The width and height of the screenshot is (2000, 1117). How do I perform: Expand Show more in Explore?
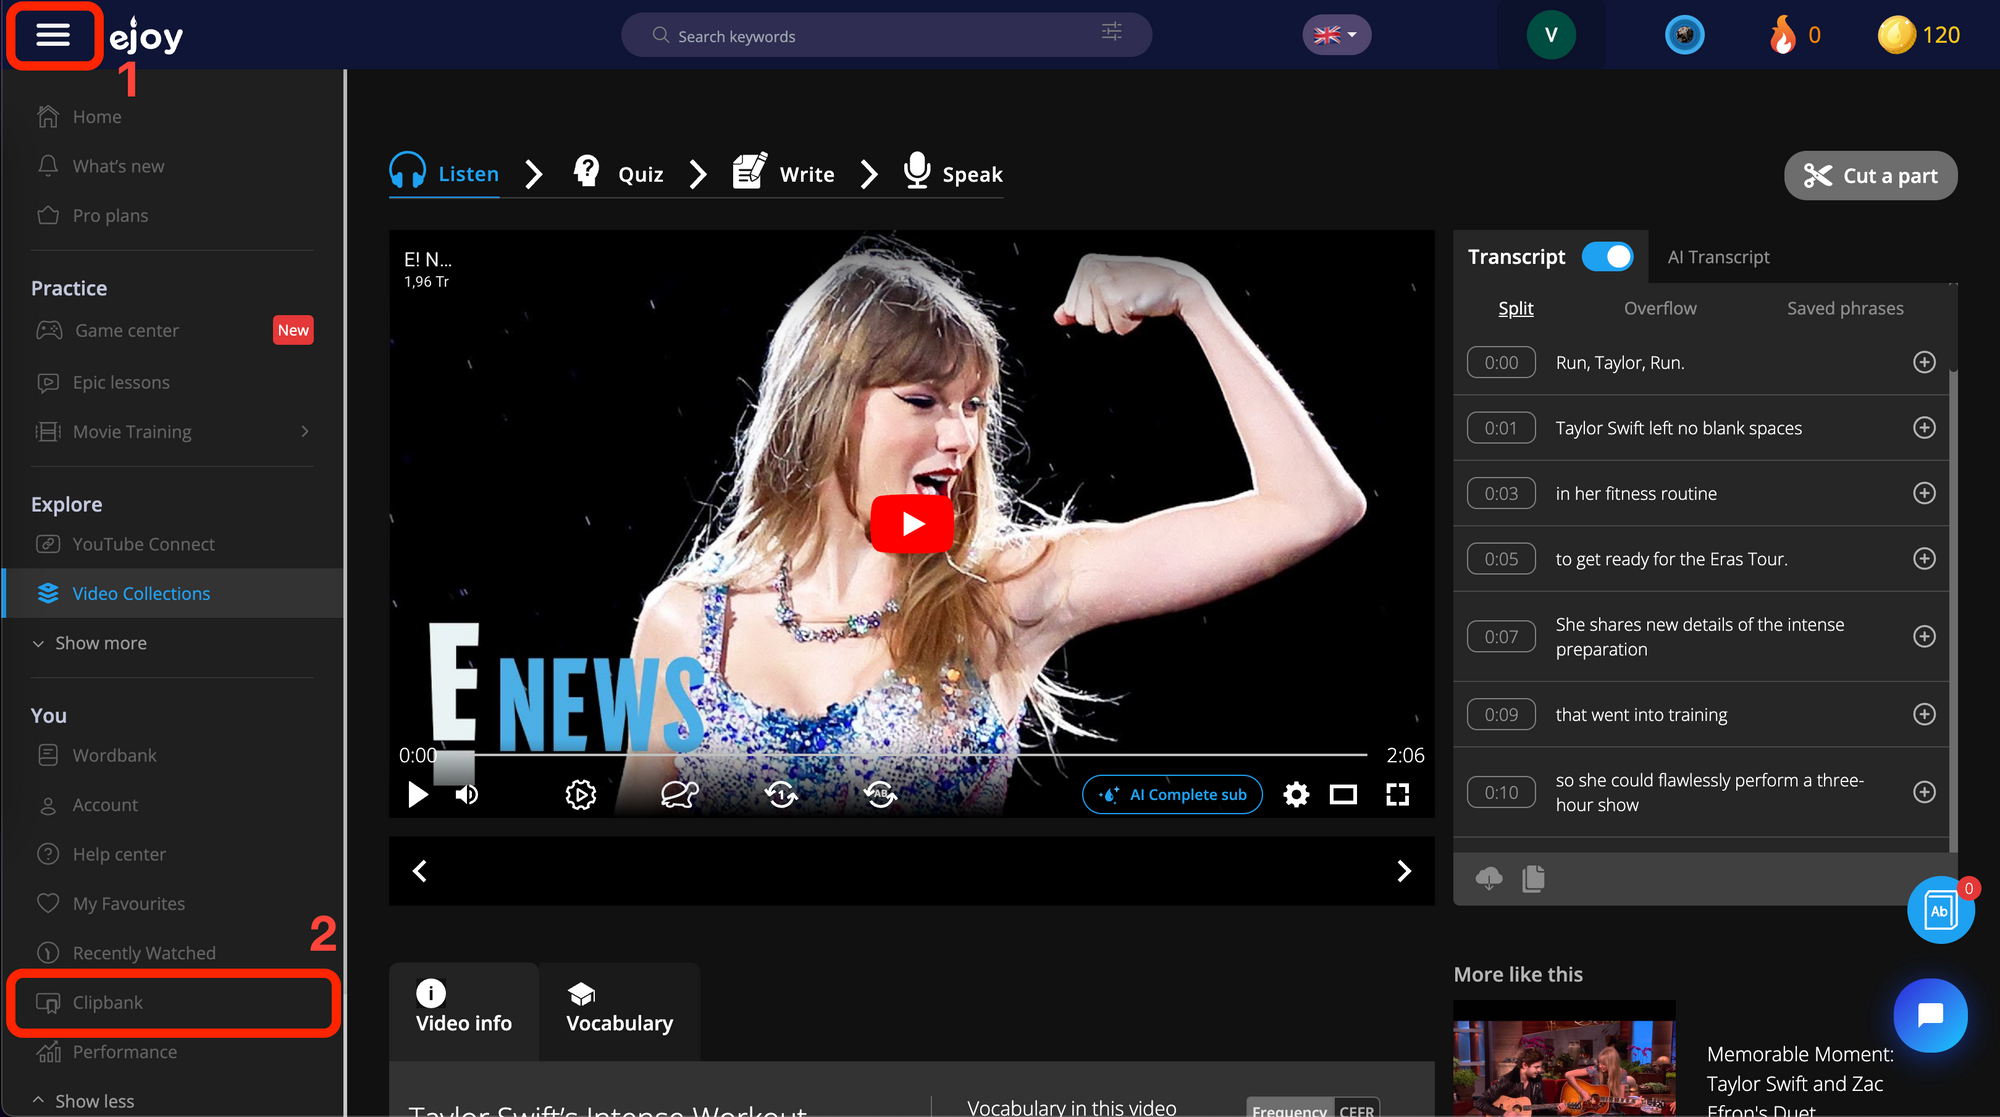[90, 643]
